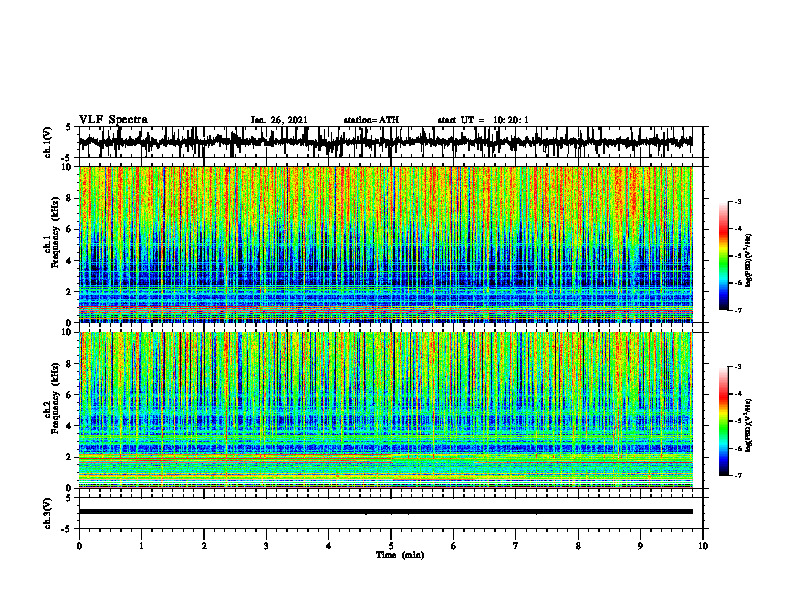Click time axis tick label 10
Image resolution: width=792 pixels, height=612 pixels.
point(703,546)
